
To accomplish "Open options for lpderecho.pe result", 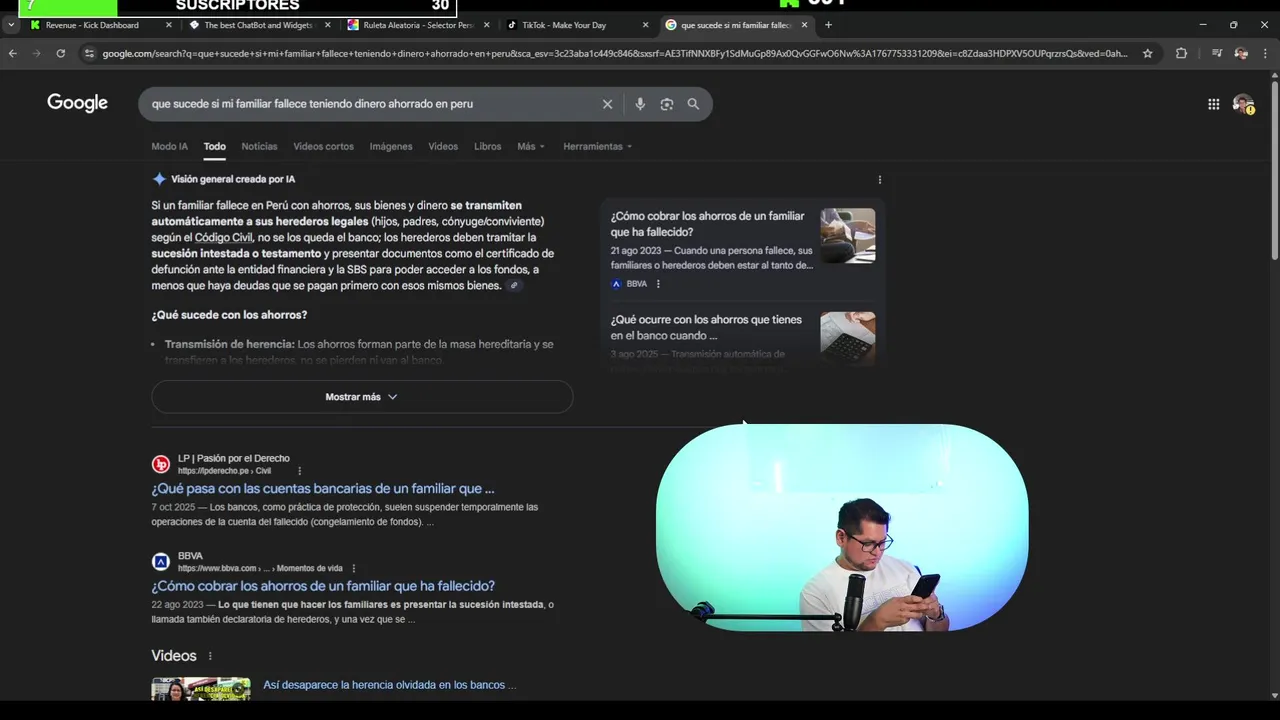I will tap(299, 471).
